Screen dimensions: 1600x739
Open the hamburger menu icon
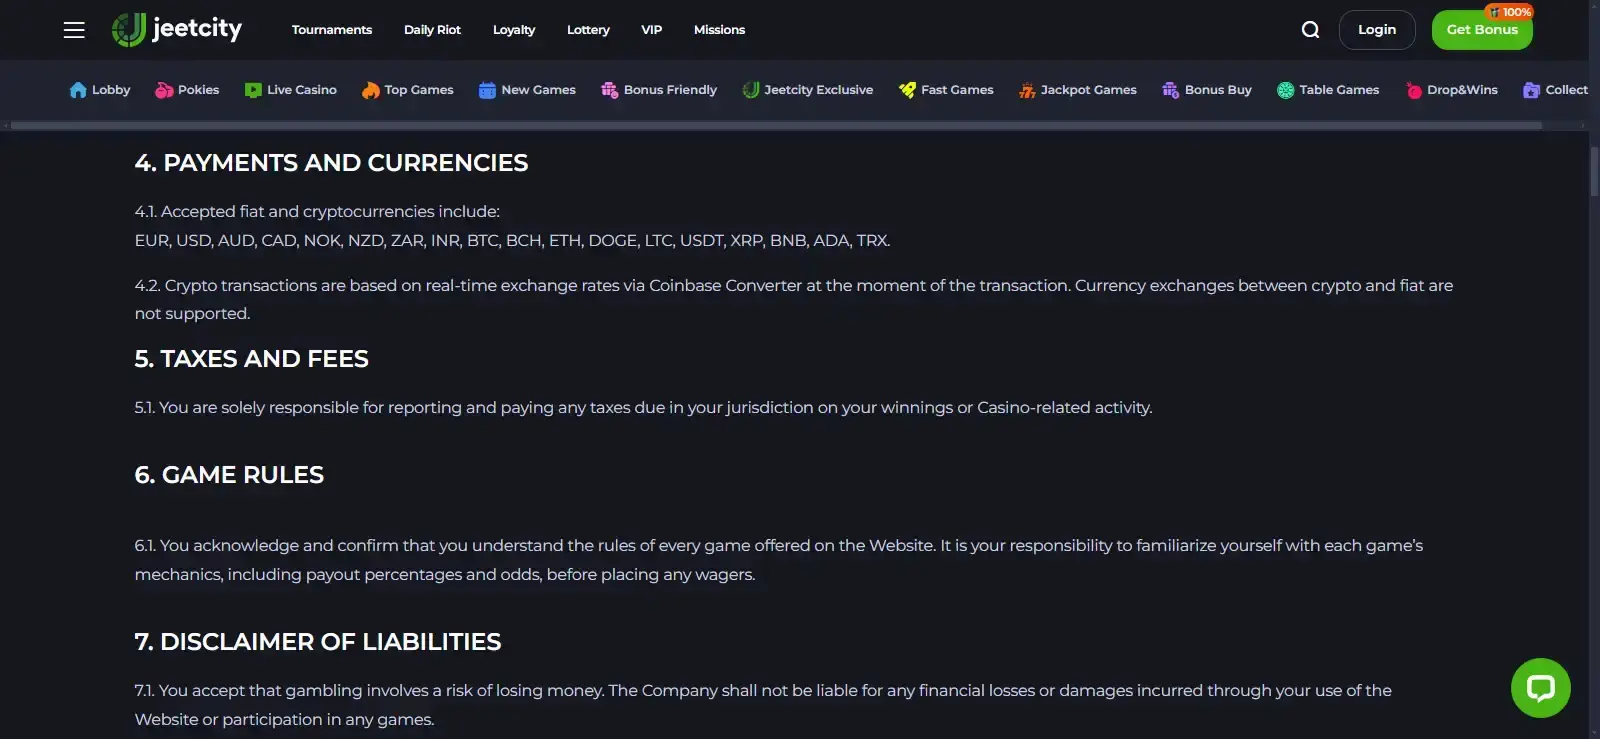coord(74,30)
